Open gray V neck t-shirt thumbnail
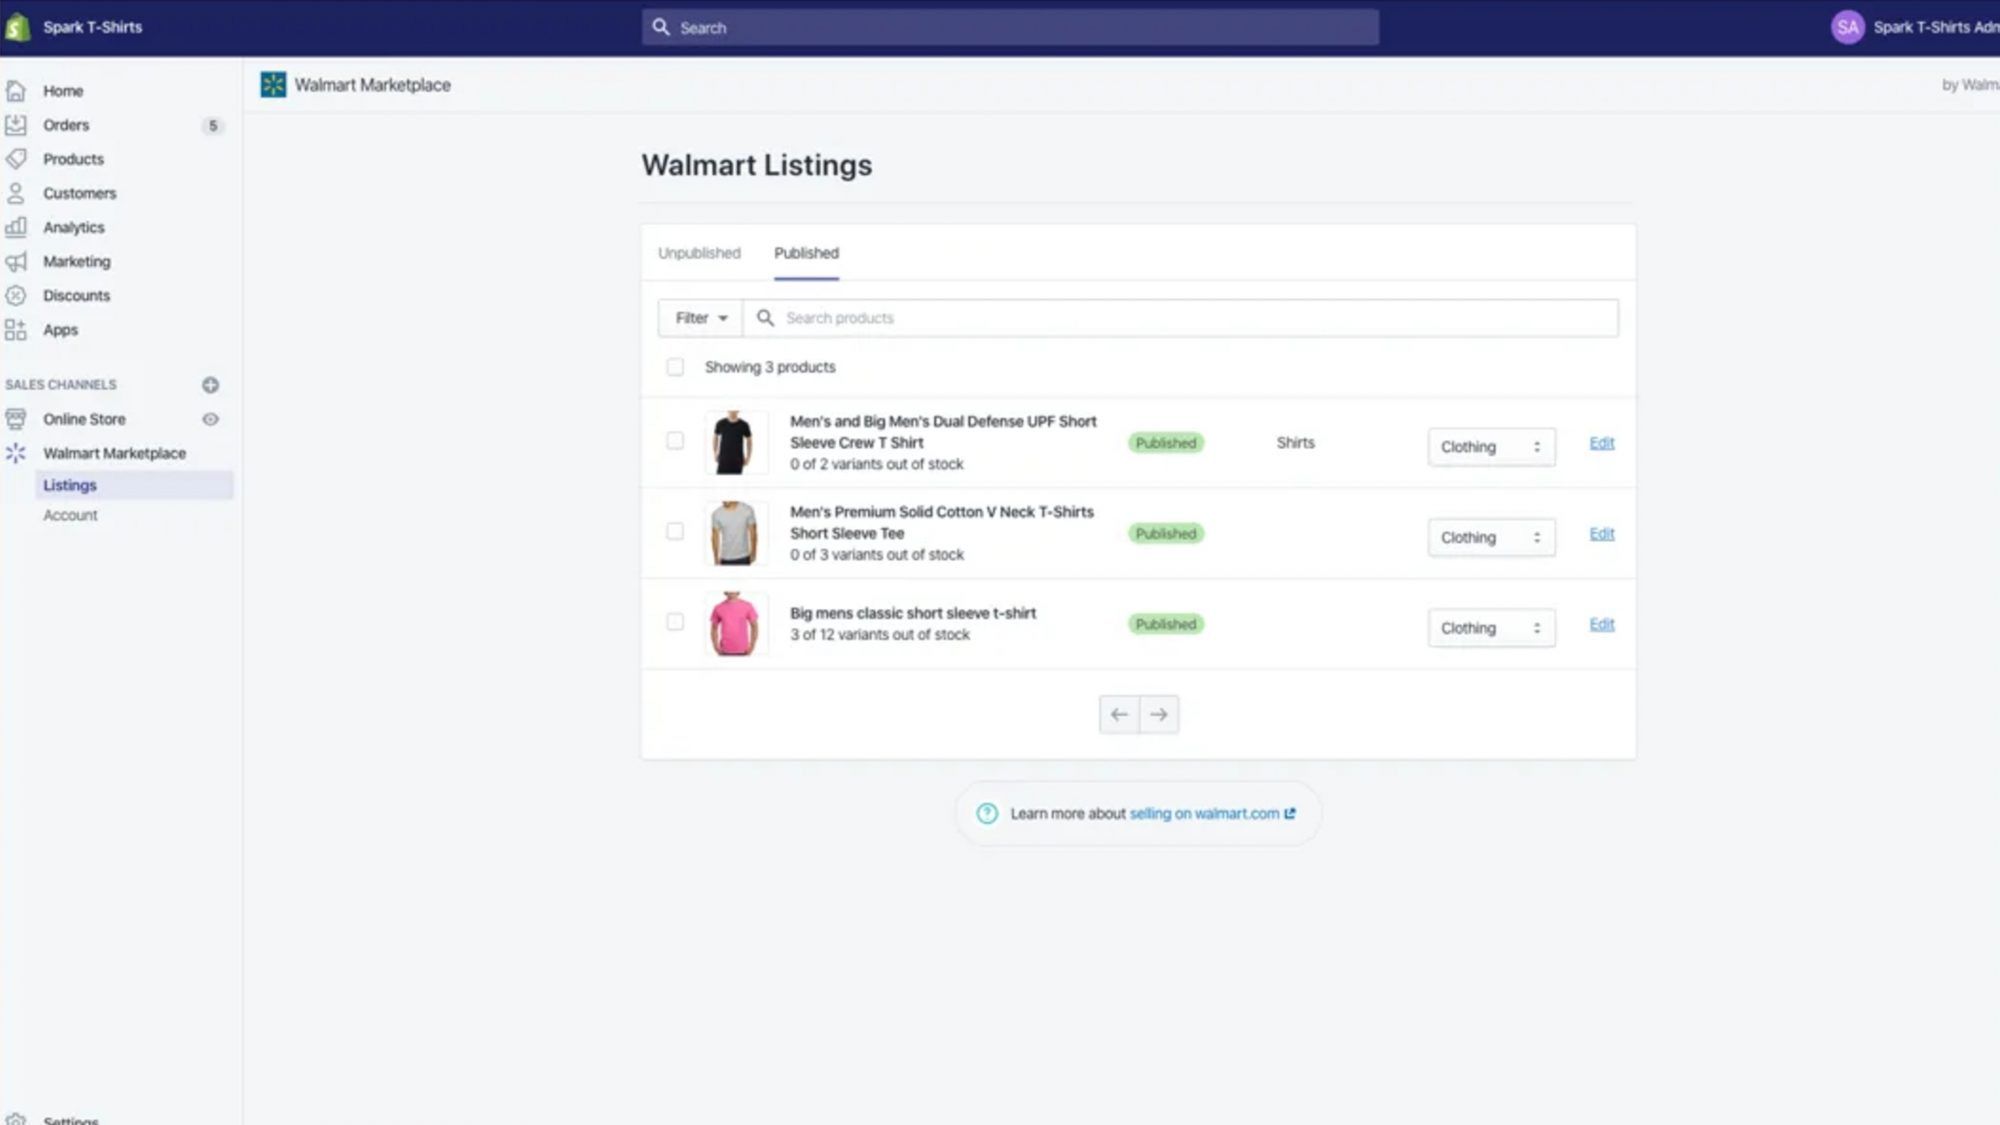The image size is (2000, 1125). (x=736, y=533)
